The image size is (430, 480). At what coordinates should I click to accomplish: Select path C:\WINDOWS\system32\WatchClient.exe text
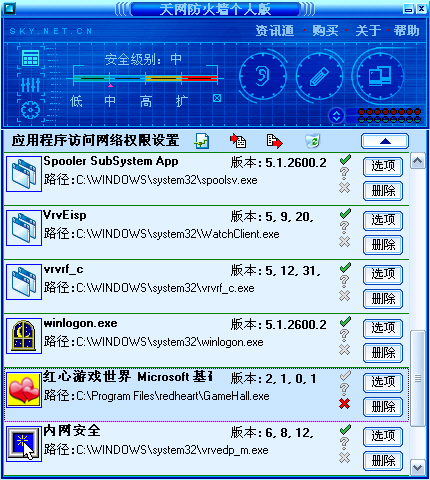click(x=178, y=234)
